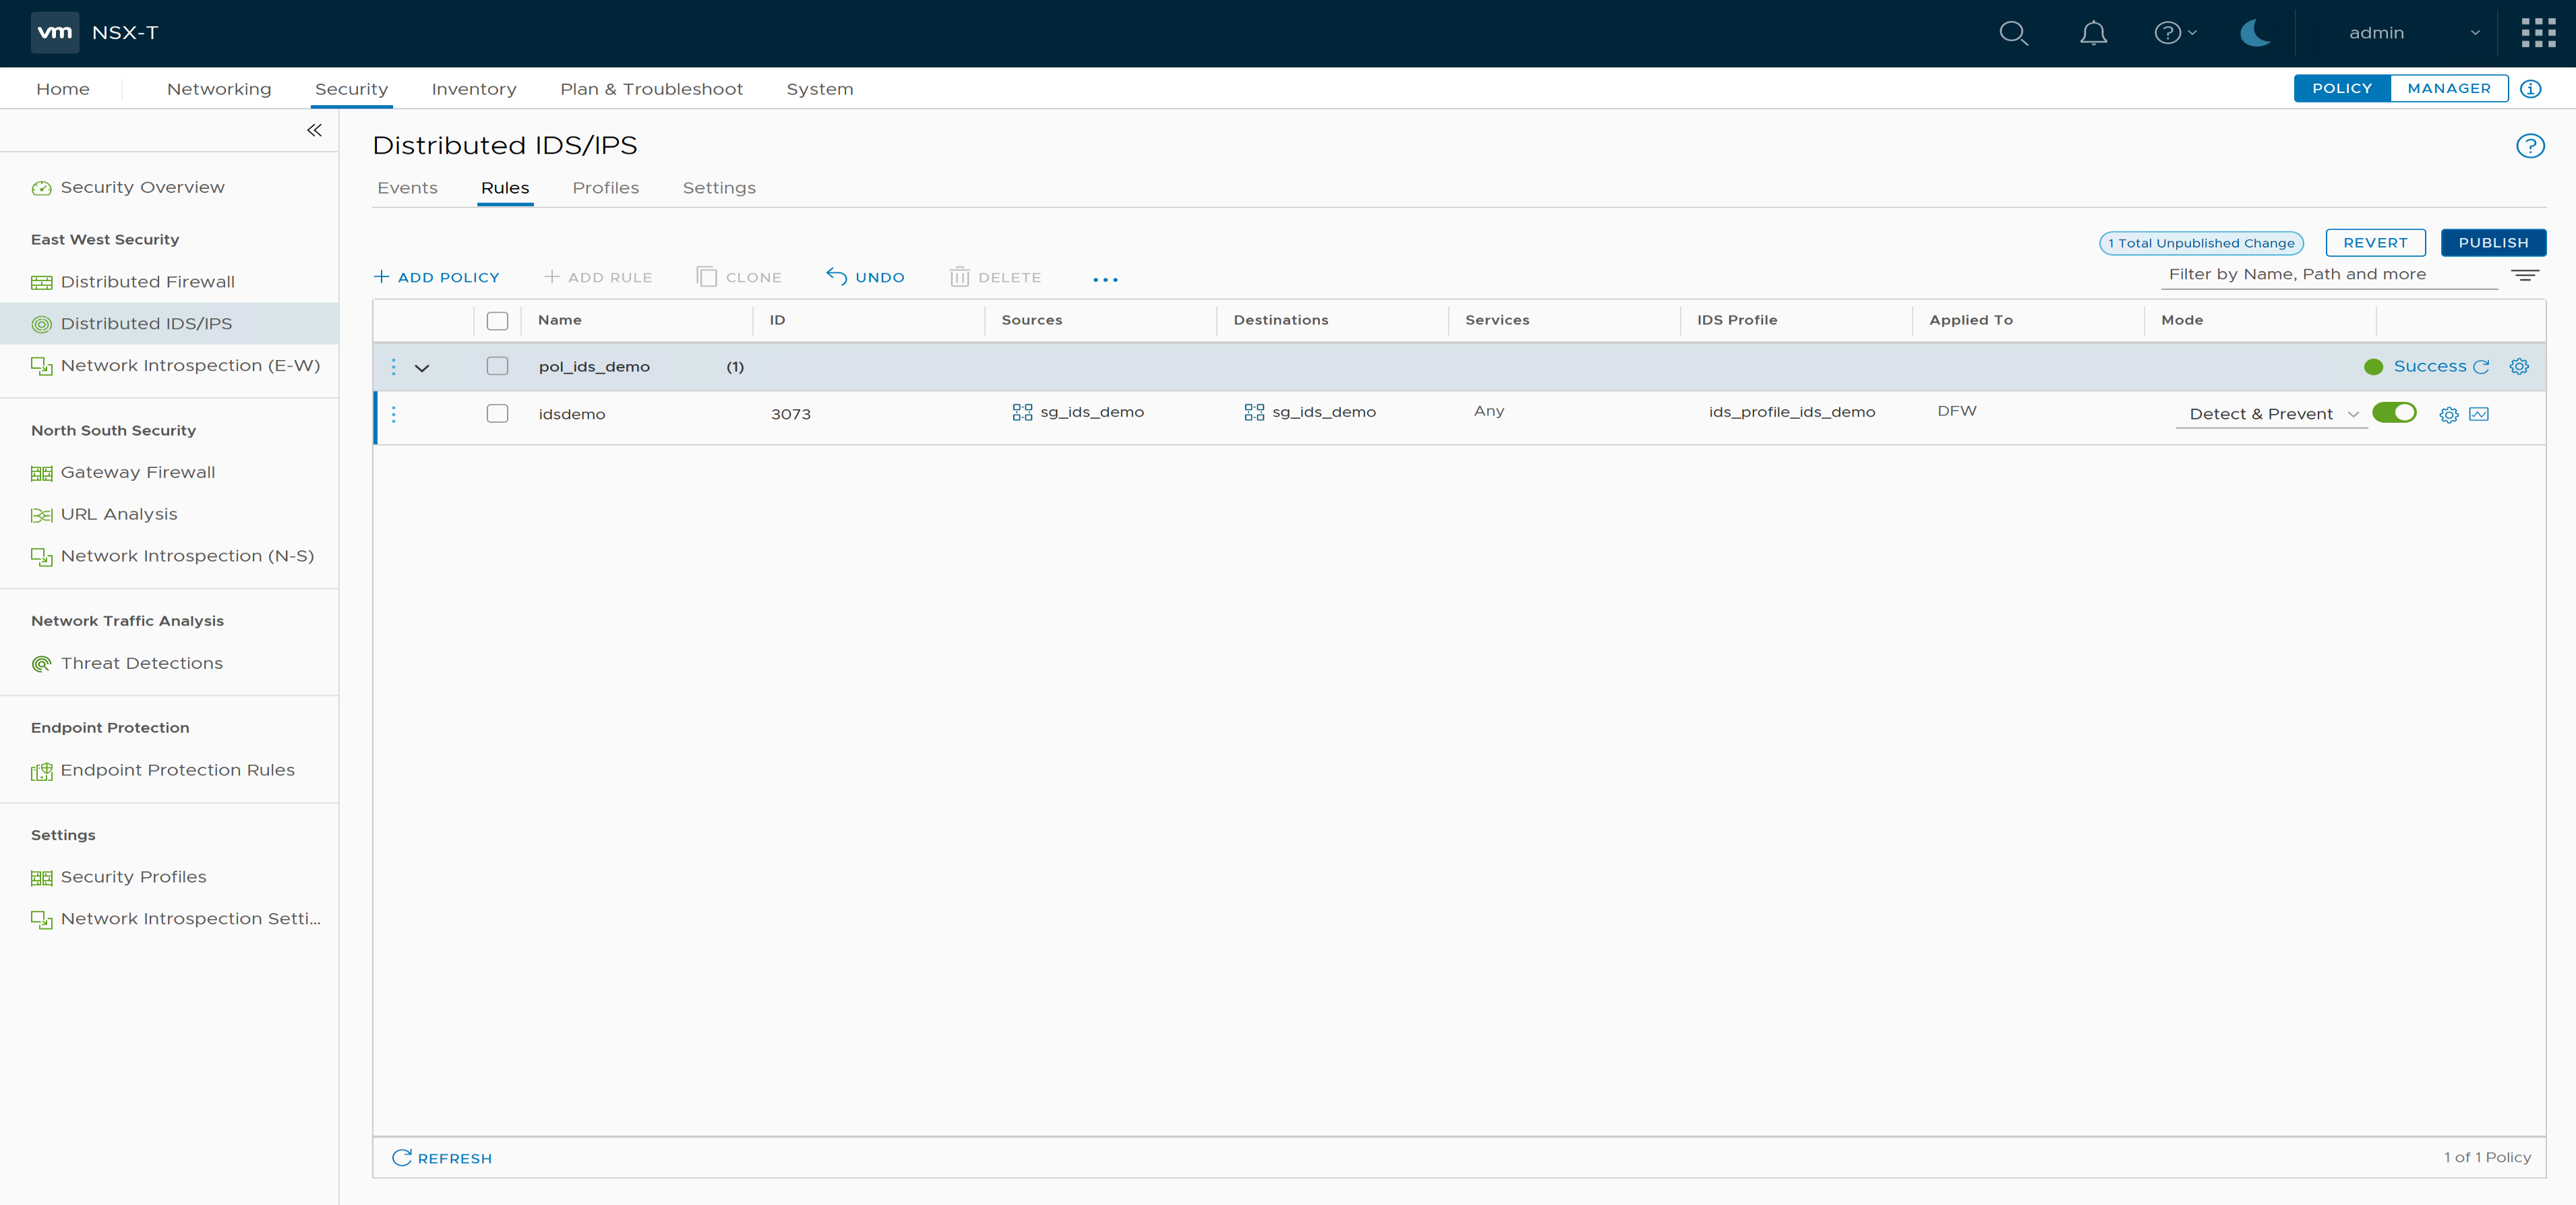Open page help question-mark icon

pos(2530,146)
